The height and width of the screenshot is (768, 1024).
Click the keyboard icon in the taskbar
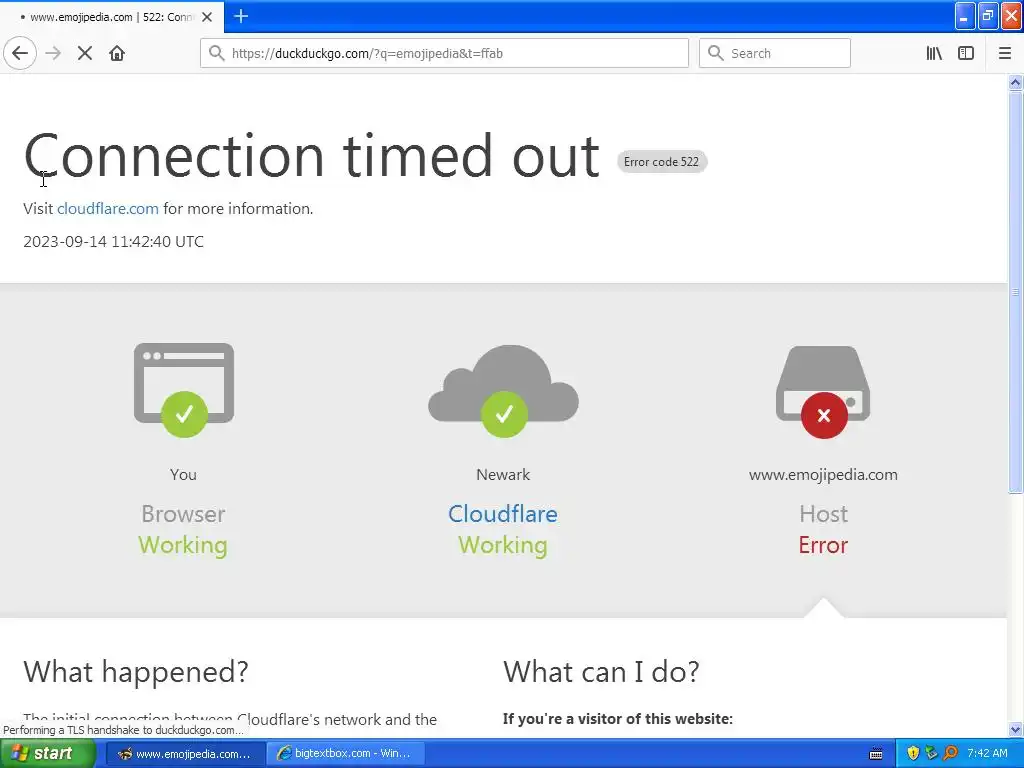876,754
